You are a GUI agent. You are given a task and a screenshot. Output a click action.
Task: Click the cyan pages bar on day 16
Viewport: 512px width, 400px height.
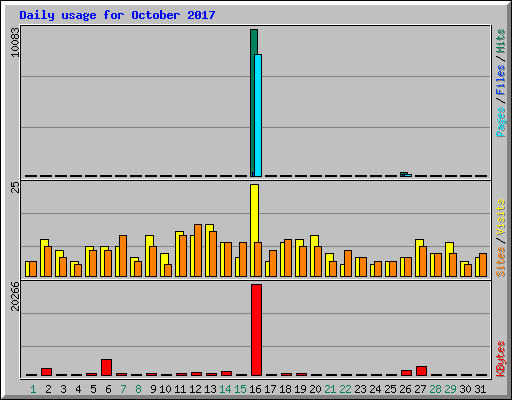(258, 115)
